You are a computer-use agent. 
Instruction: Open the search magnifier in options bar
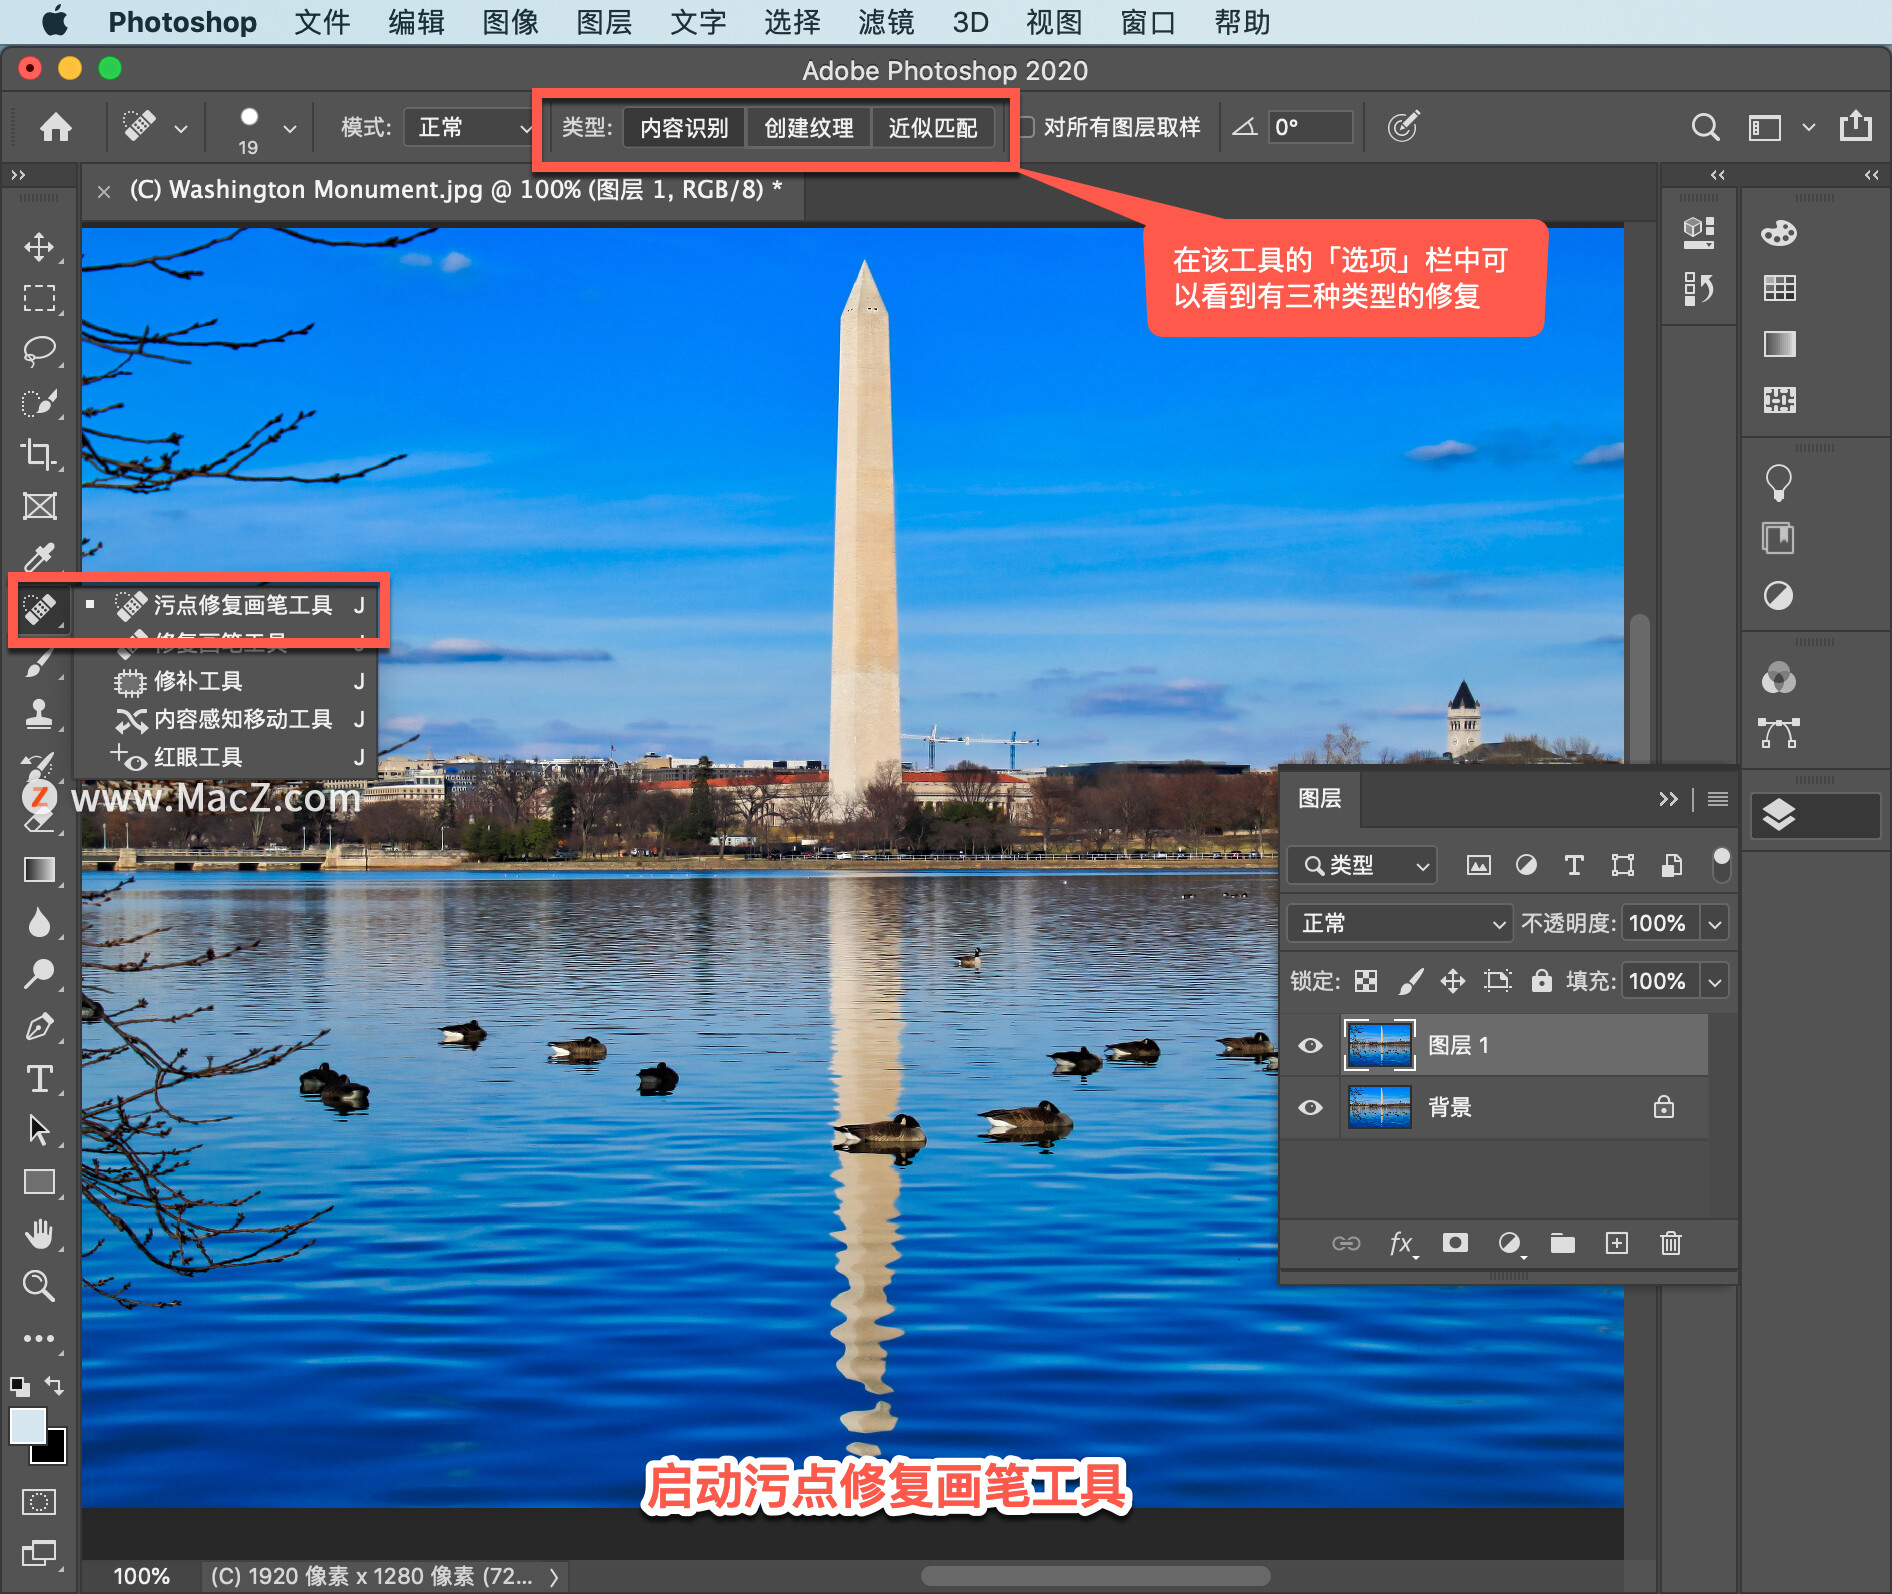click(x=1705, y=127)
